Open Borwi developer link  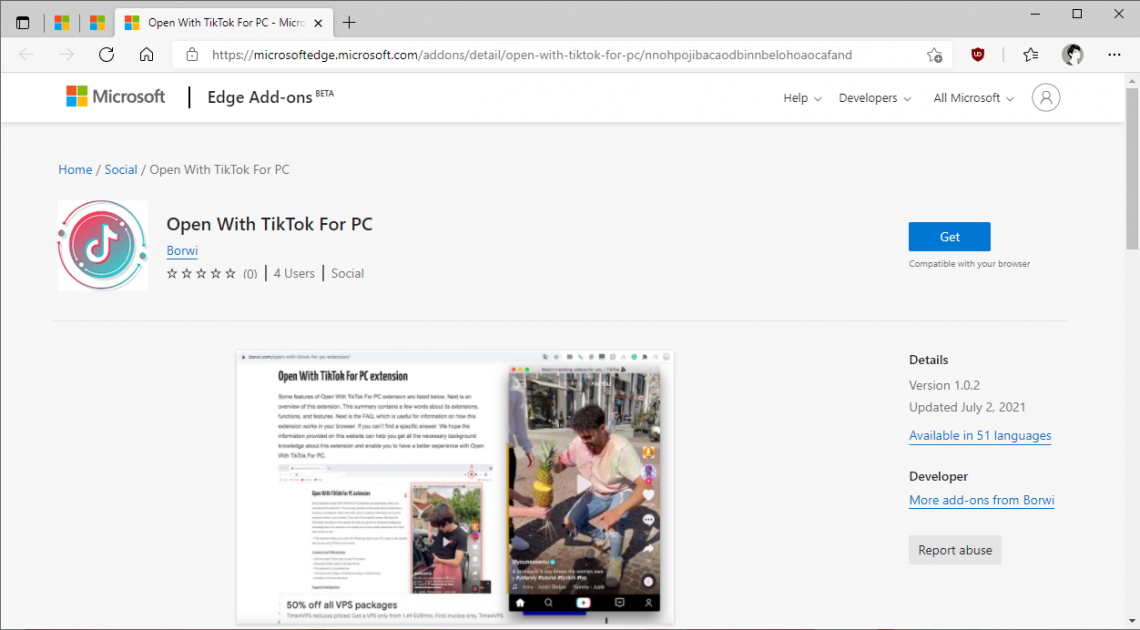[182, 250]
